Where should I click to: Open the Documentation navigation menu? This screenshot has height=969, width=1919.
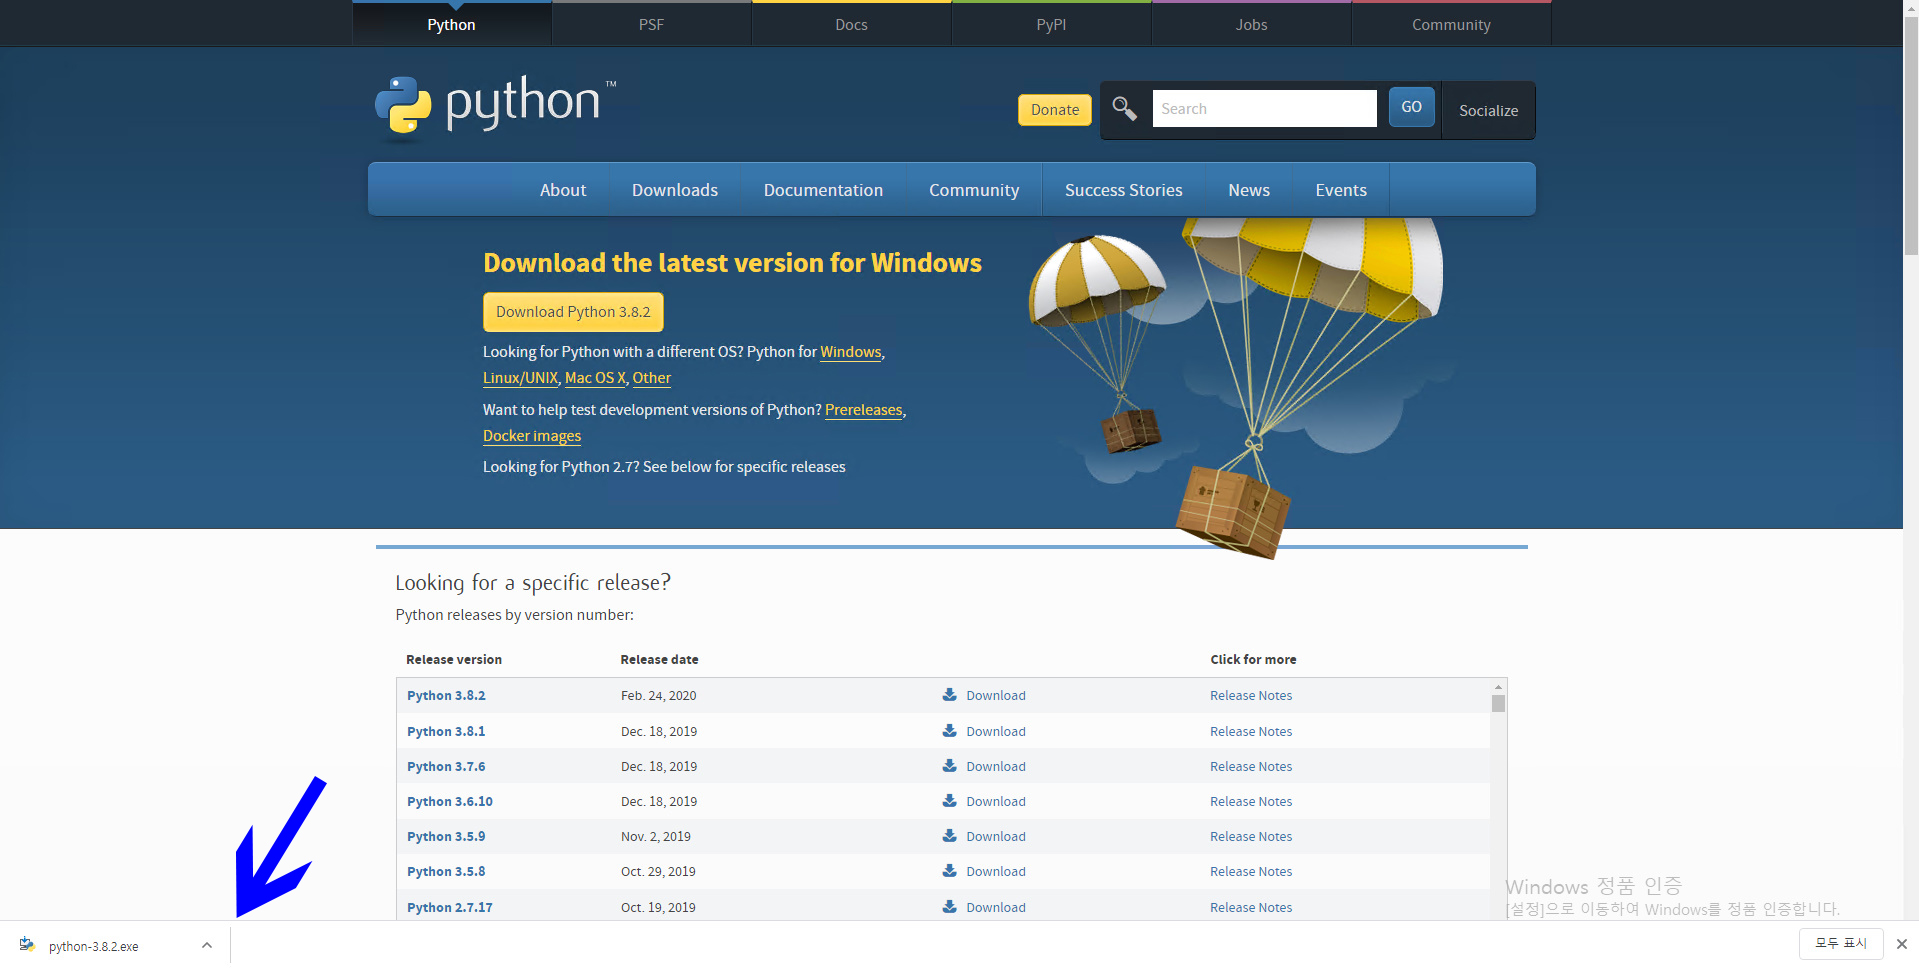(x=823, y=190)
